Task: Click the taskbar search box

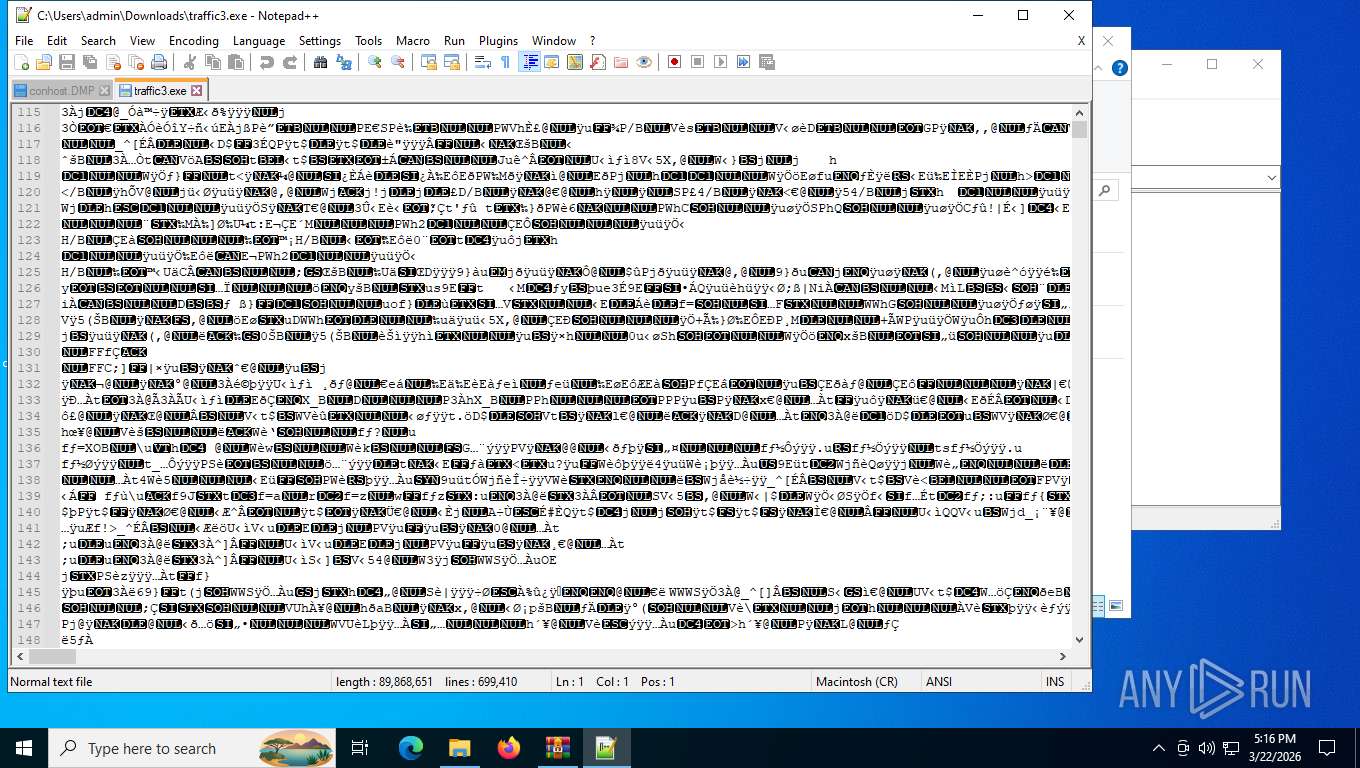Action: point(192,748)
